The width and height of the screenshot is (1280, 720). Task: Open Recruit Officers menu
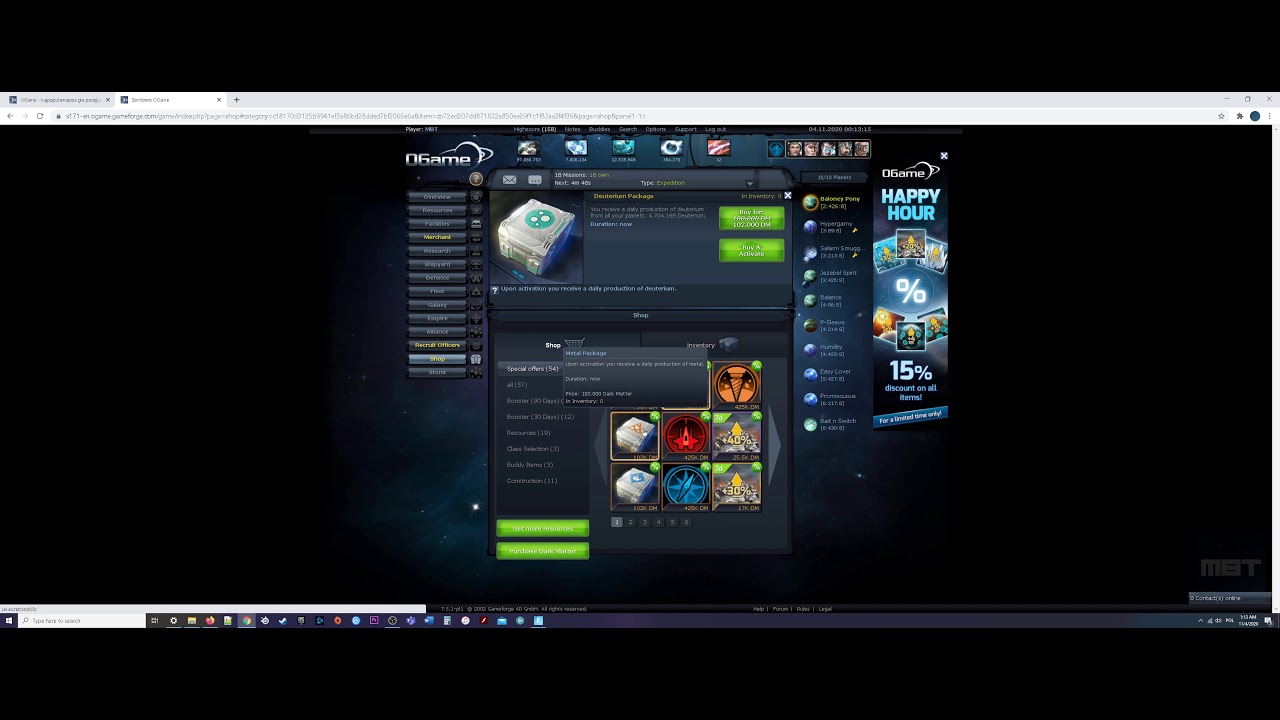click(437, 345)
